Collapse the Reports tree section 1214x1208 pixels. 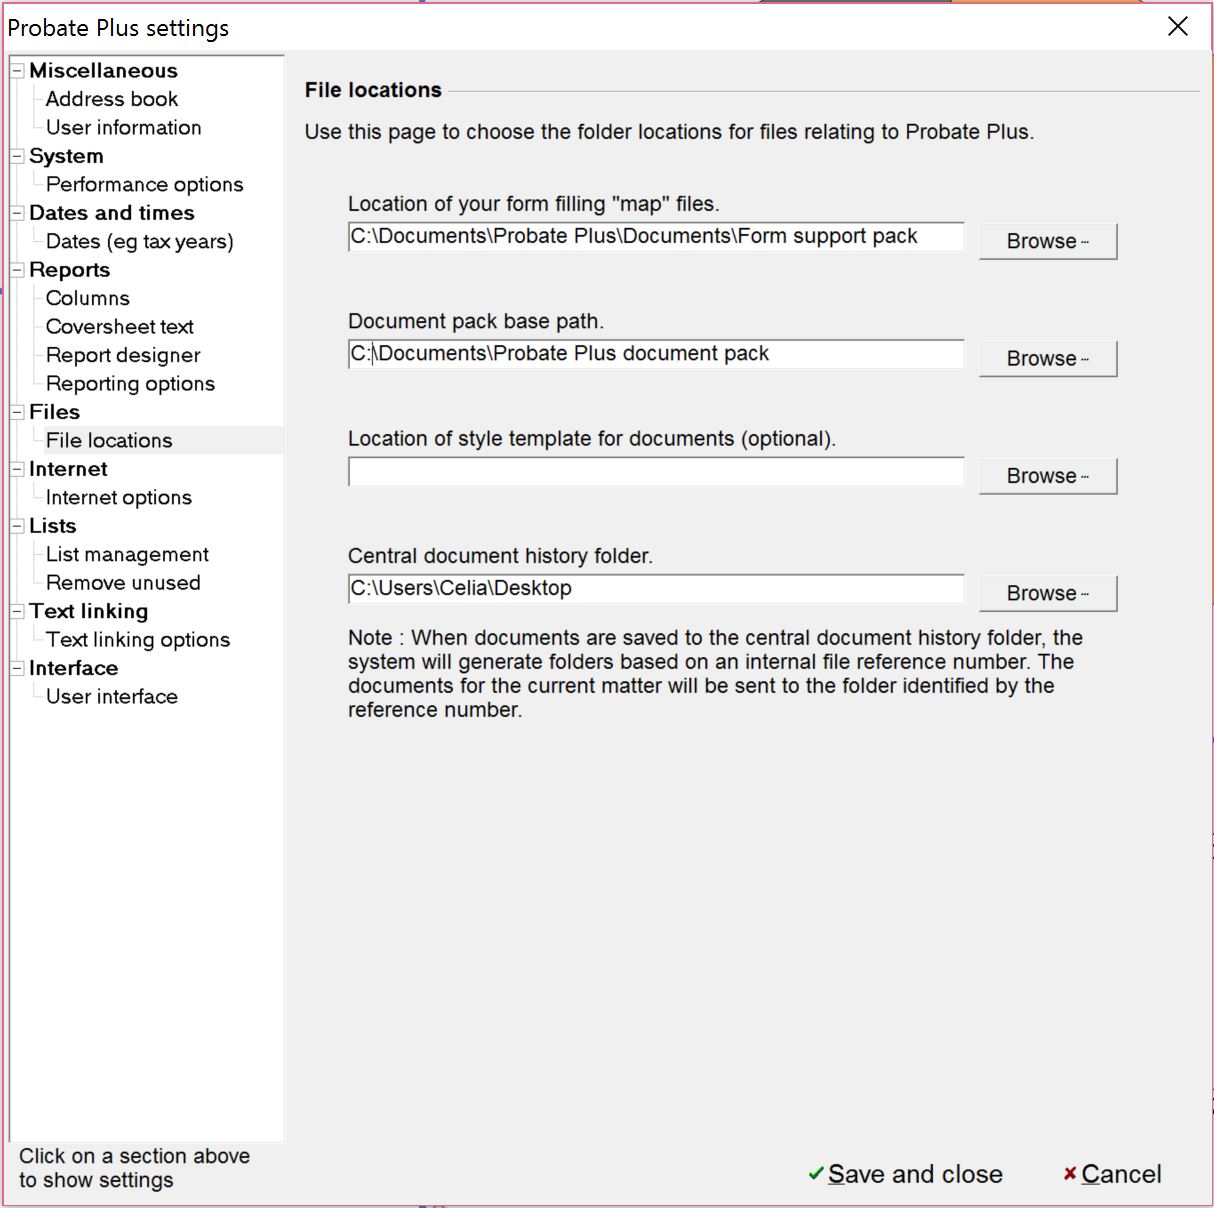pyautogui.click(x=17, y=270)
